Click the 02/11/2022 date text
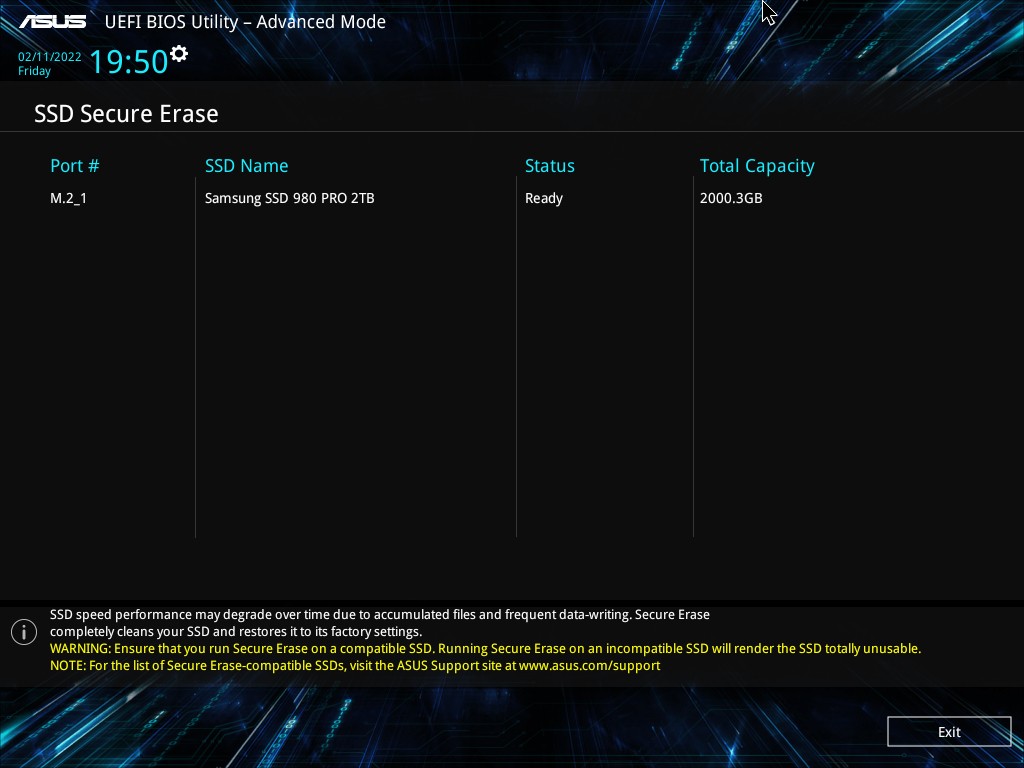 point(50,57)
